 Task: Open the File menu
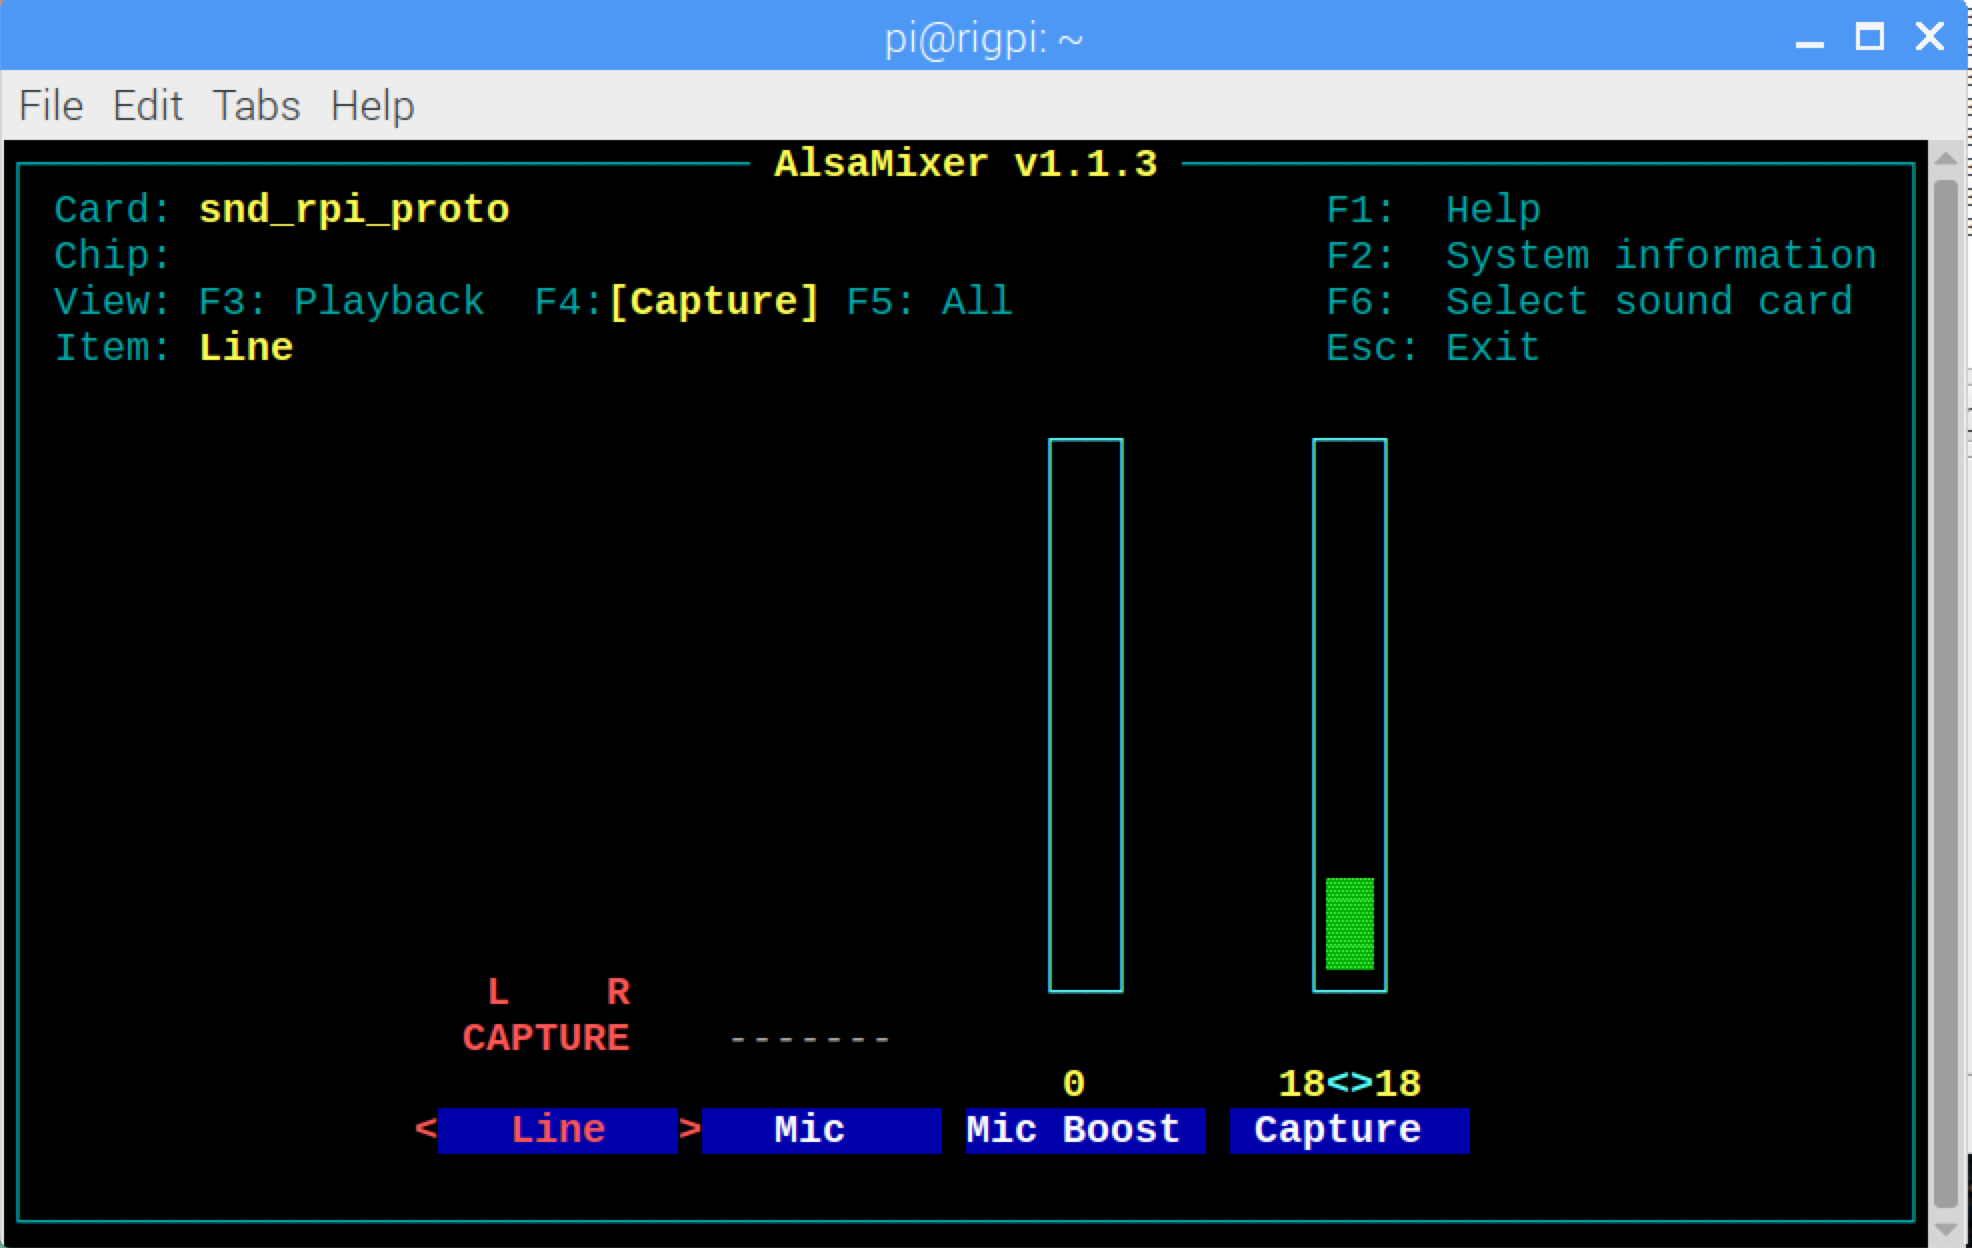[51, 106]
